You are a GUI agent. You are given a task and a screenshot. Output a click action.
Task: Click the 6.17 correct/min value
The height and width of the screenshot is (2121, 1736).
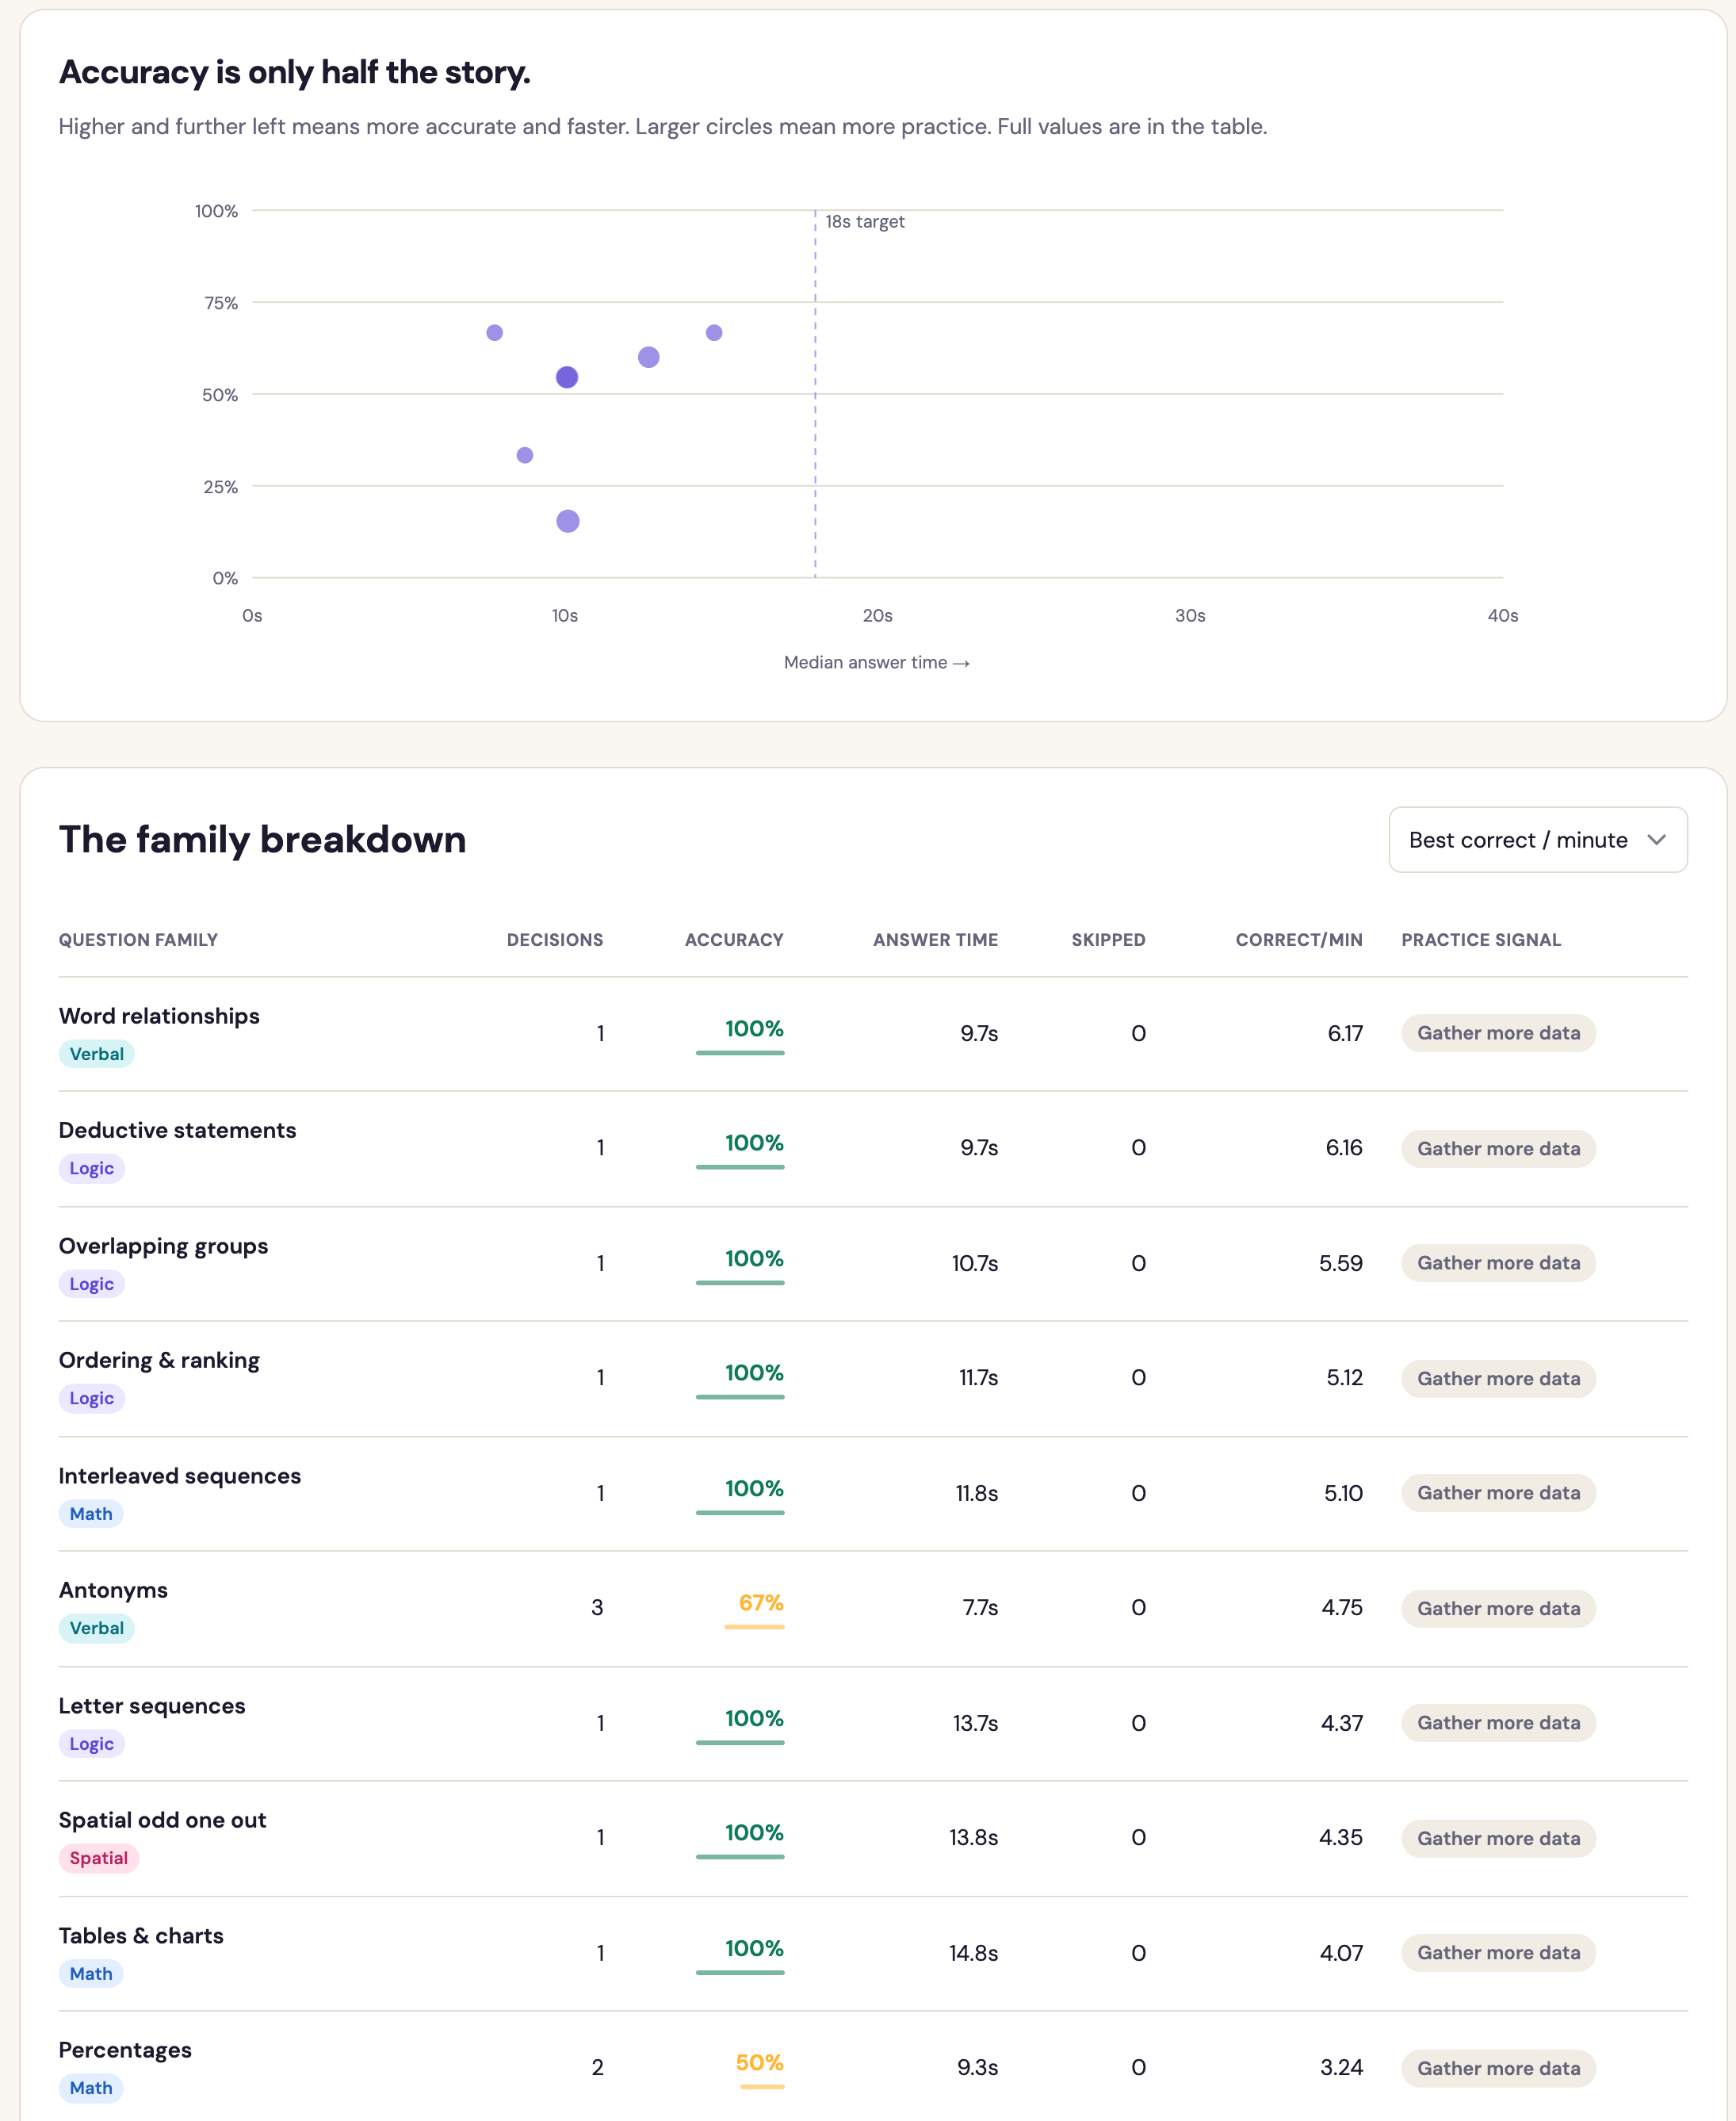coord(1345,1034)
